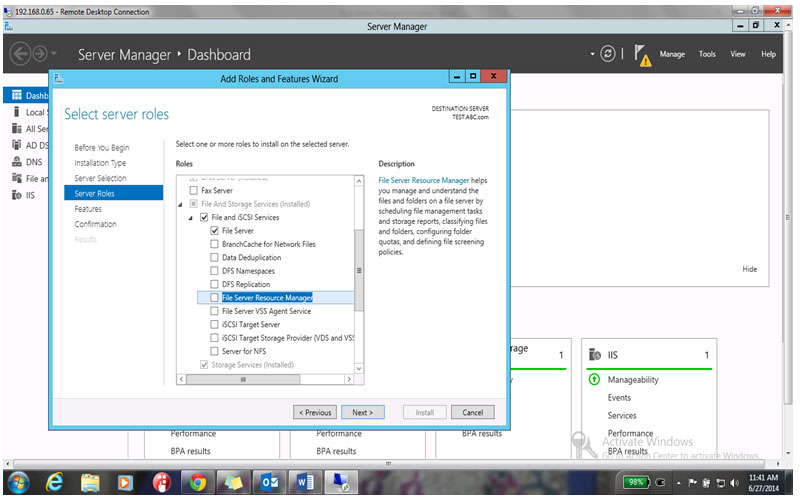Open Events in the IIS tile
The image size is (800, 500).
coord(619,397)
